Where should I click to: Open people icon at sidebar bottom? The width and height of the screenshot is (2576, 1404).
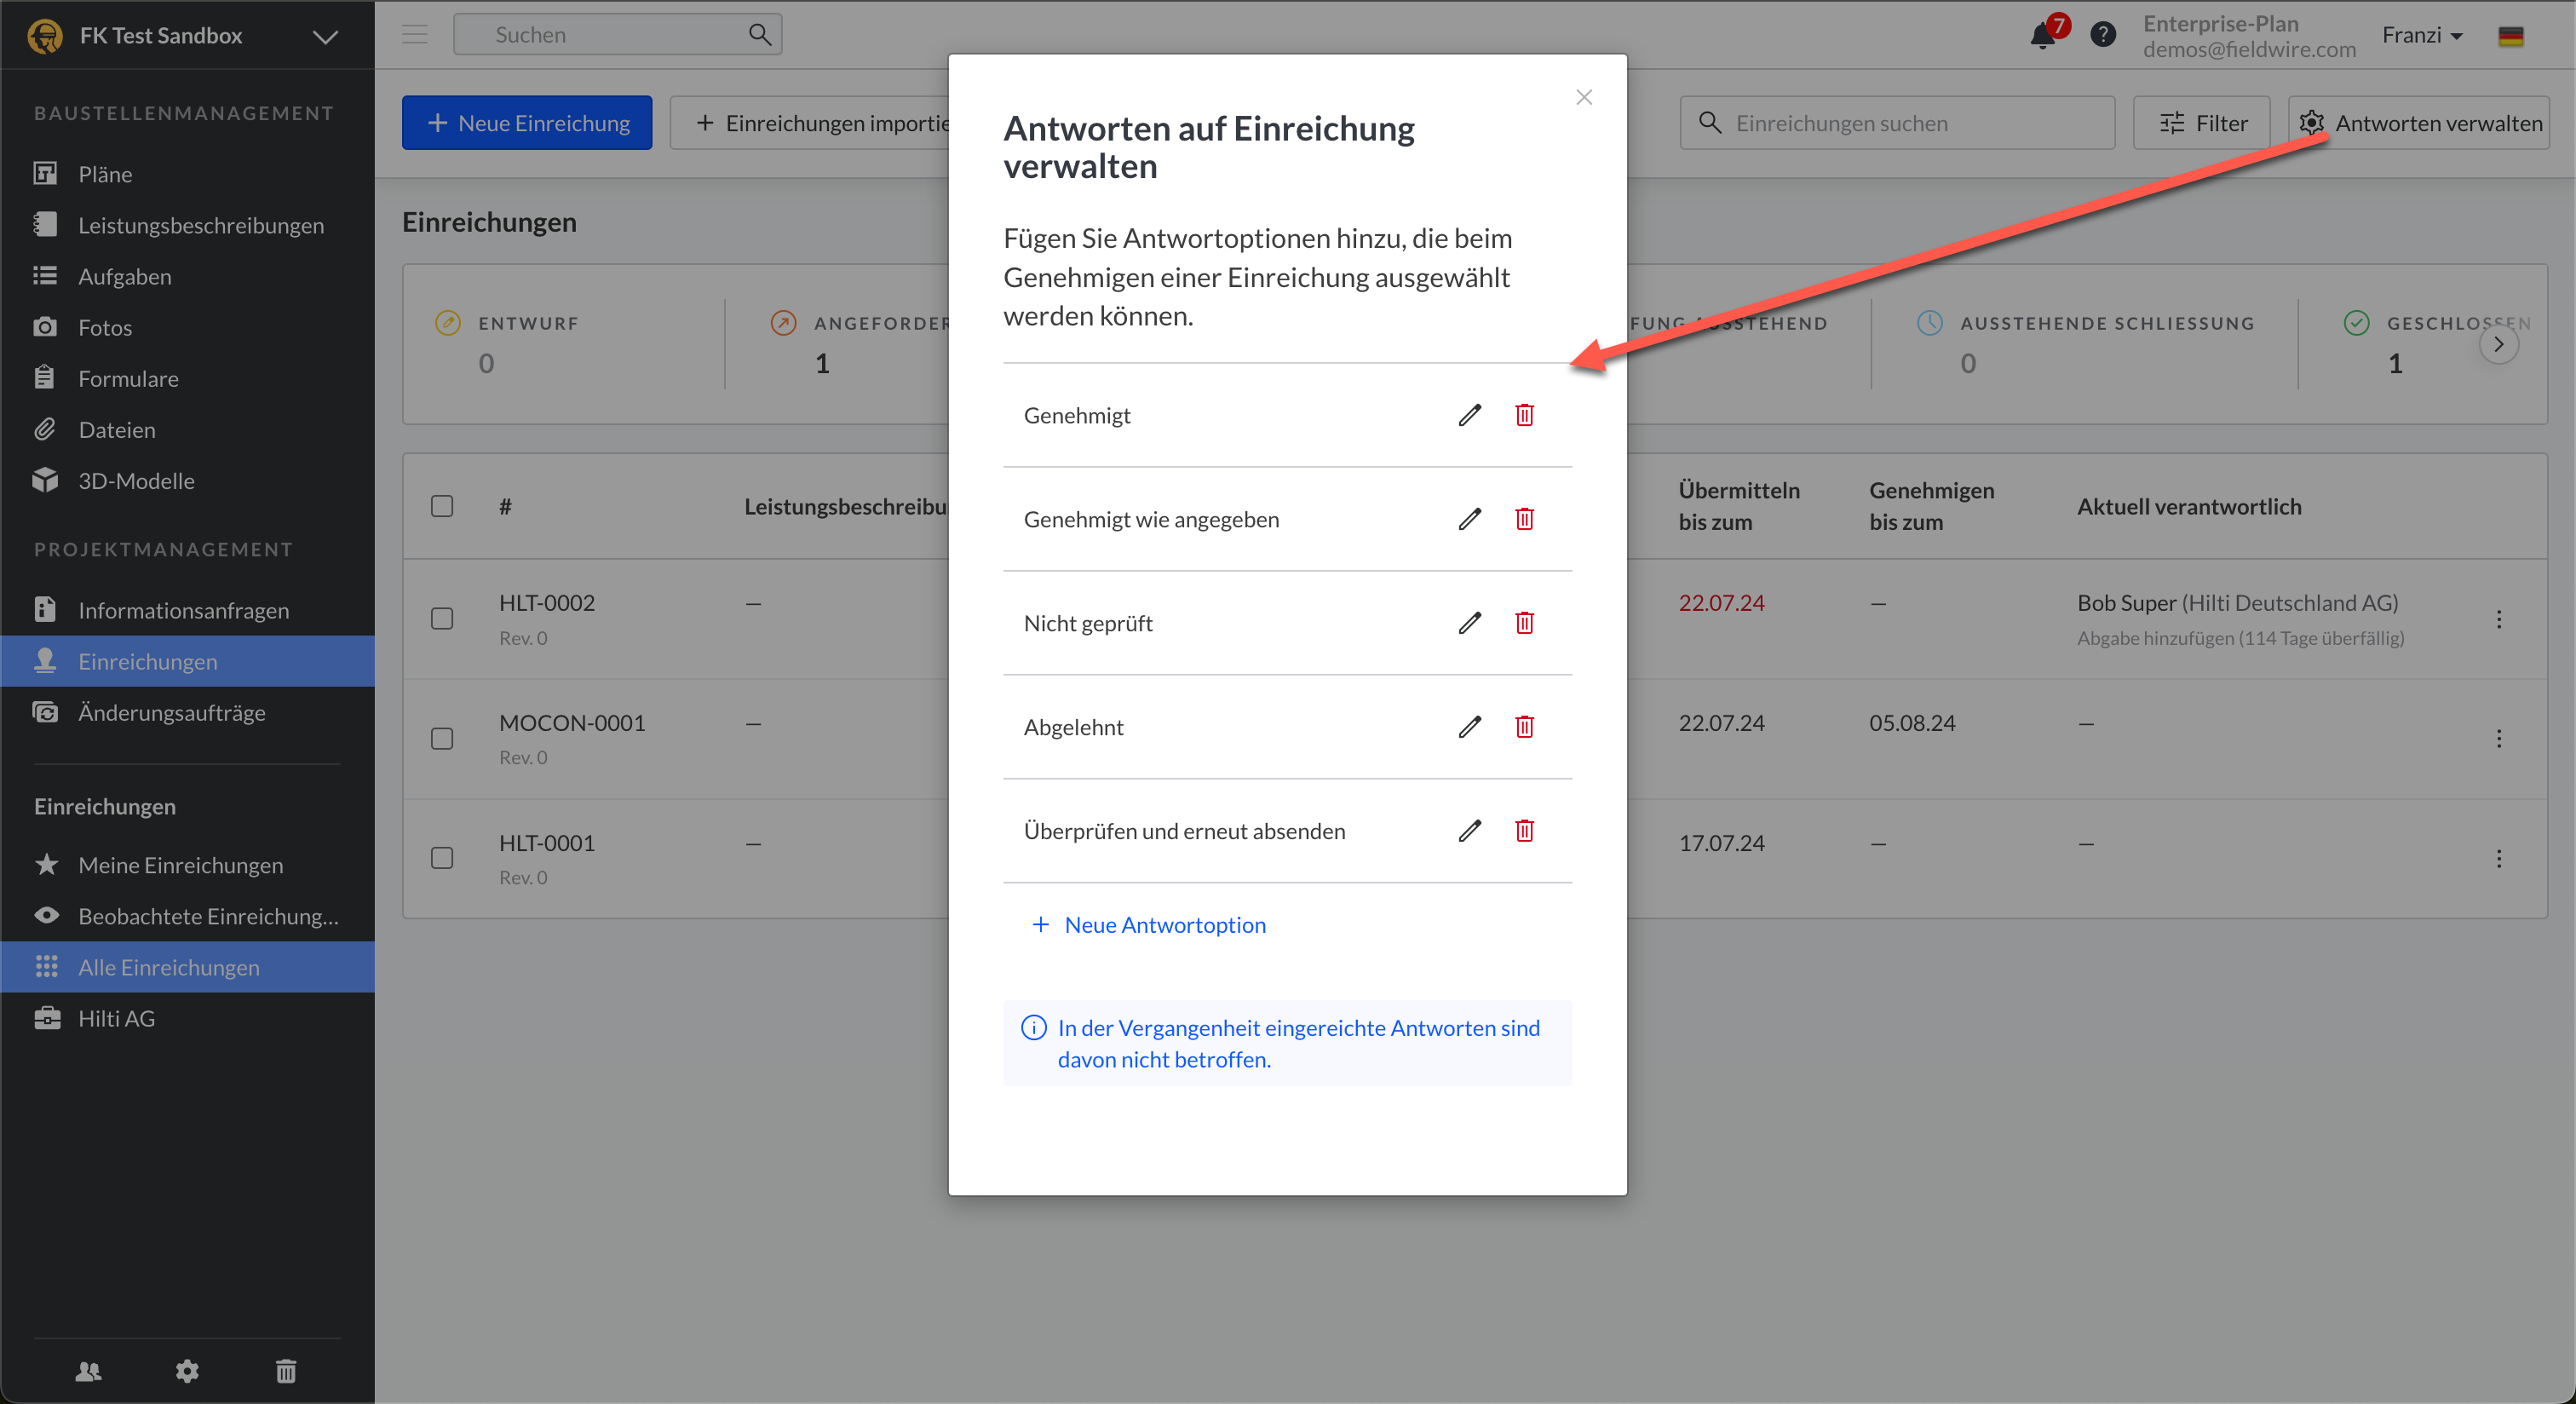(x=88, y=1371)
